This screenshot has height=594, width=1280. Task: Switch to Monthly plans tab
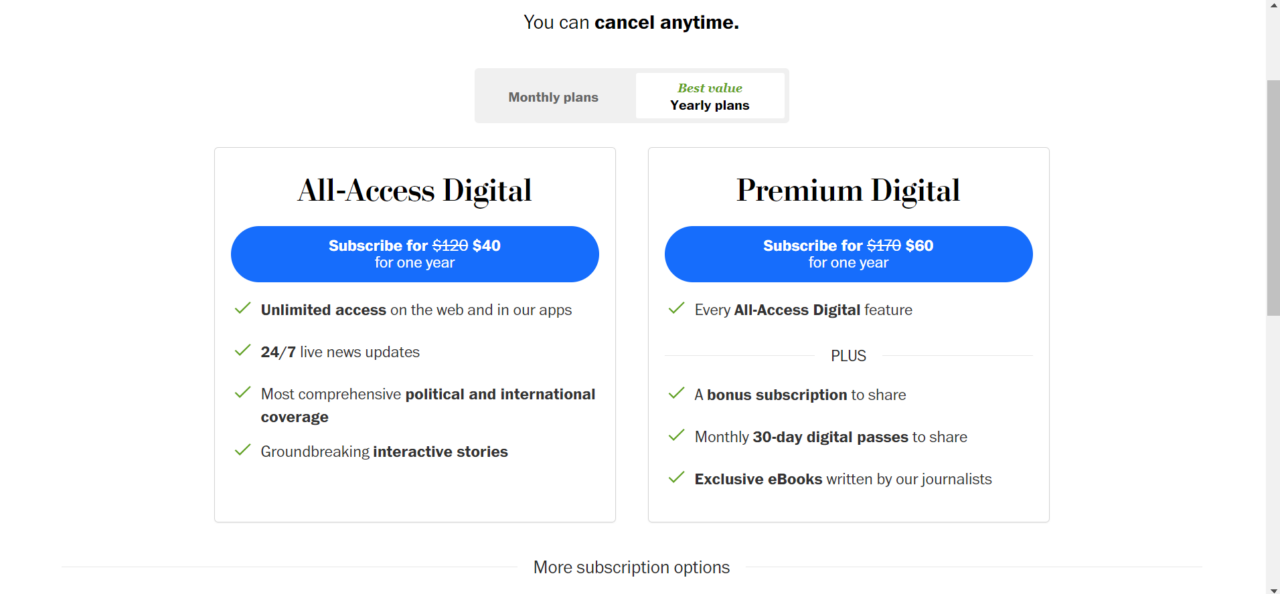tap(553, 97)
